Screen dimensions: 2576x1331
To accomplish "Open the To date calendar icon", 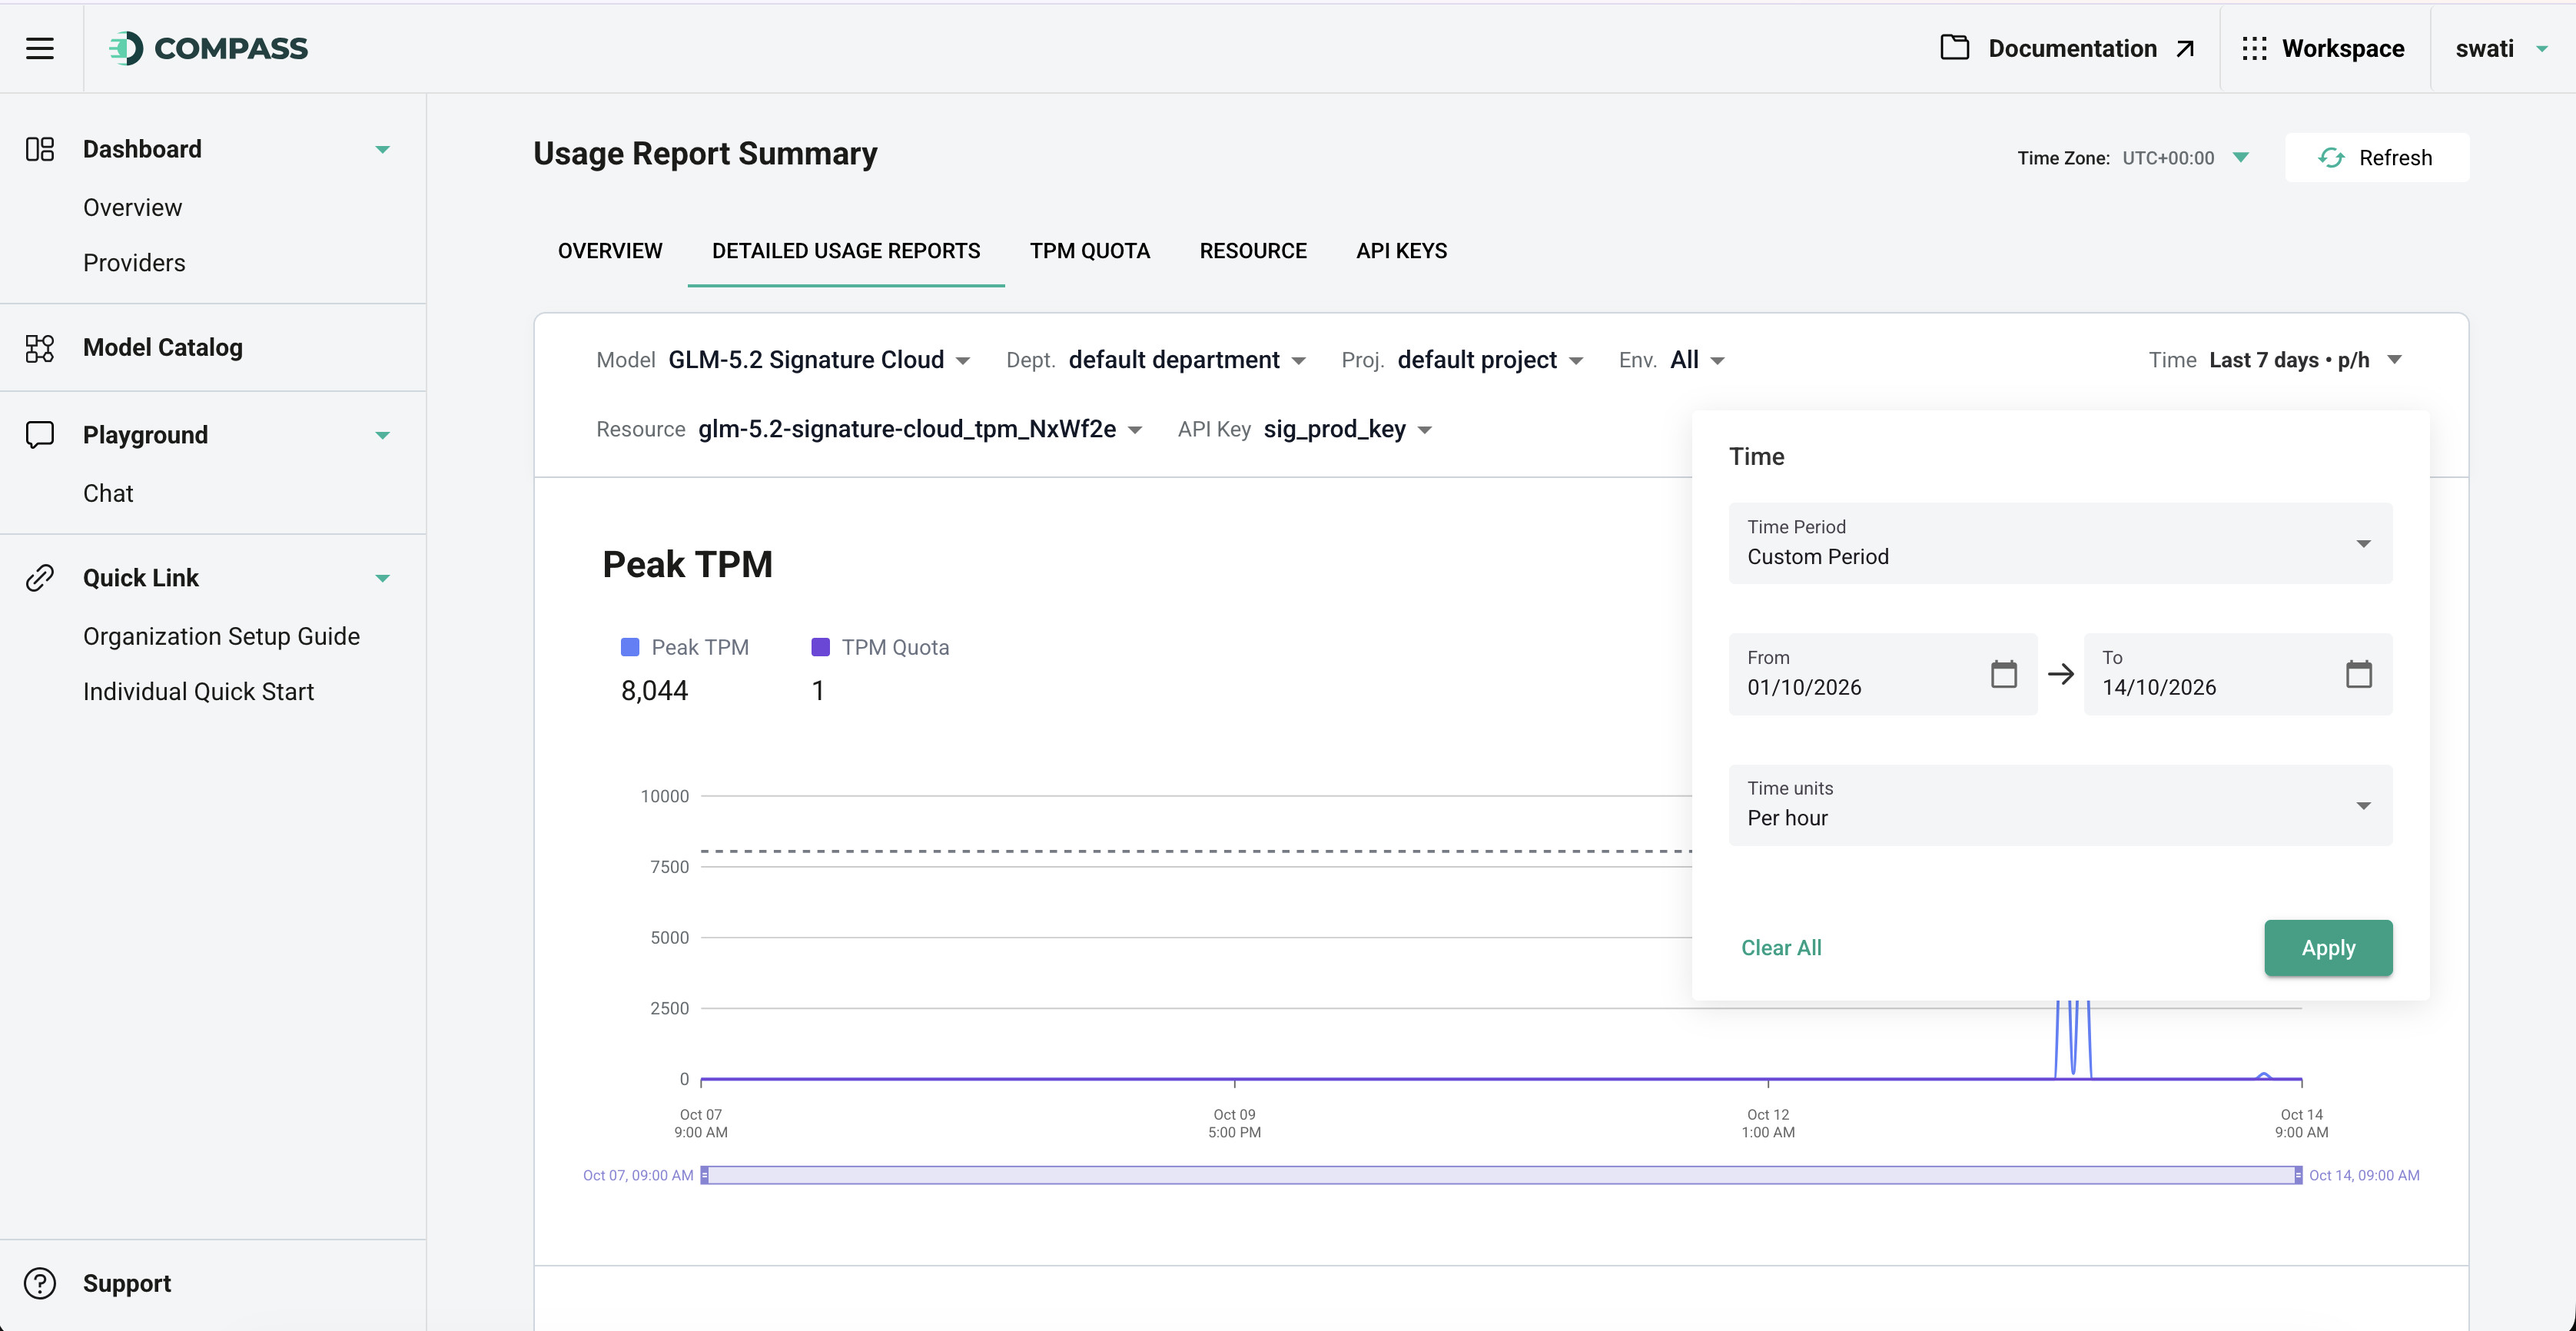I will (2358, 674).
